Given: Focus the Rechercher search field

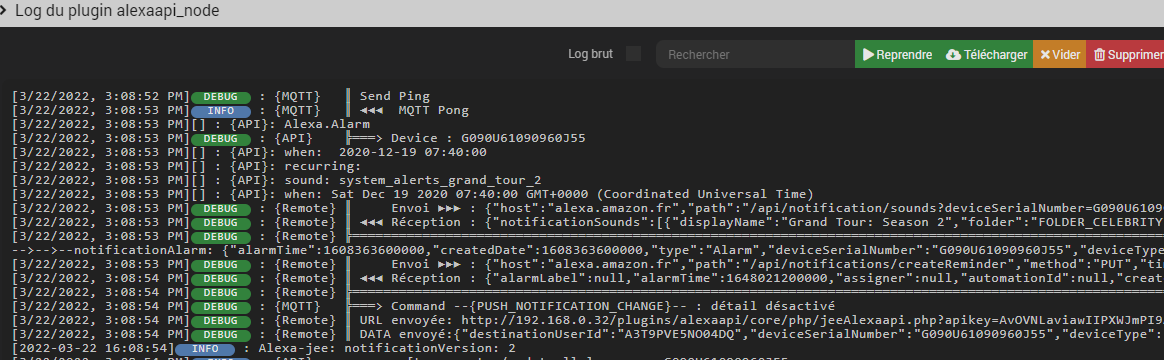Looking at the screenshot, I should 755,54.
